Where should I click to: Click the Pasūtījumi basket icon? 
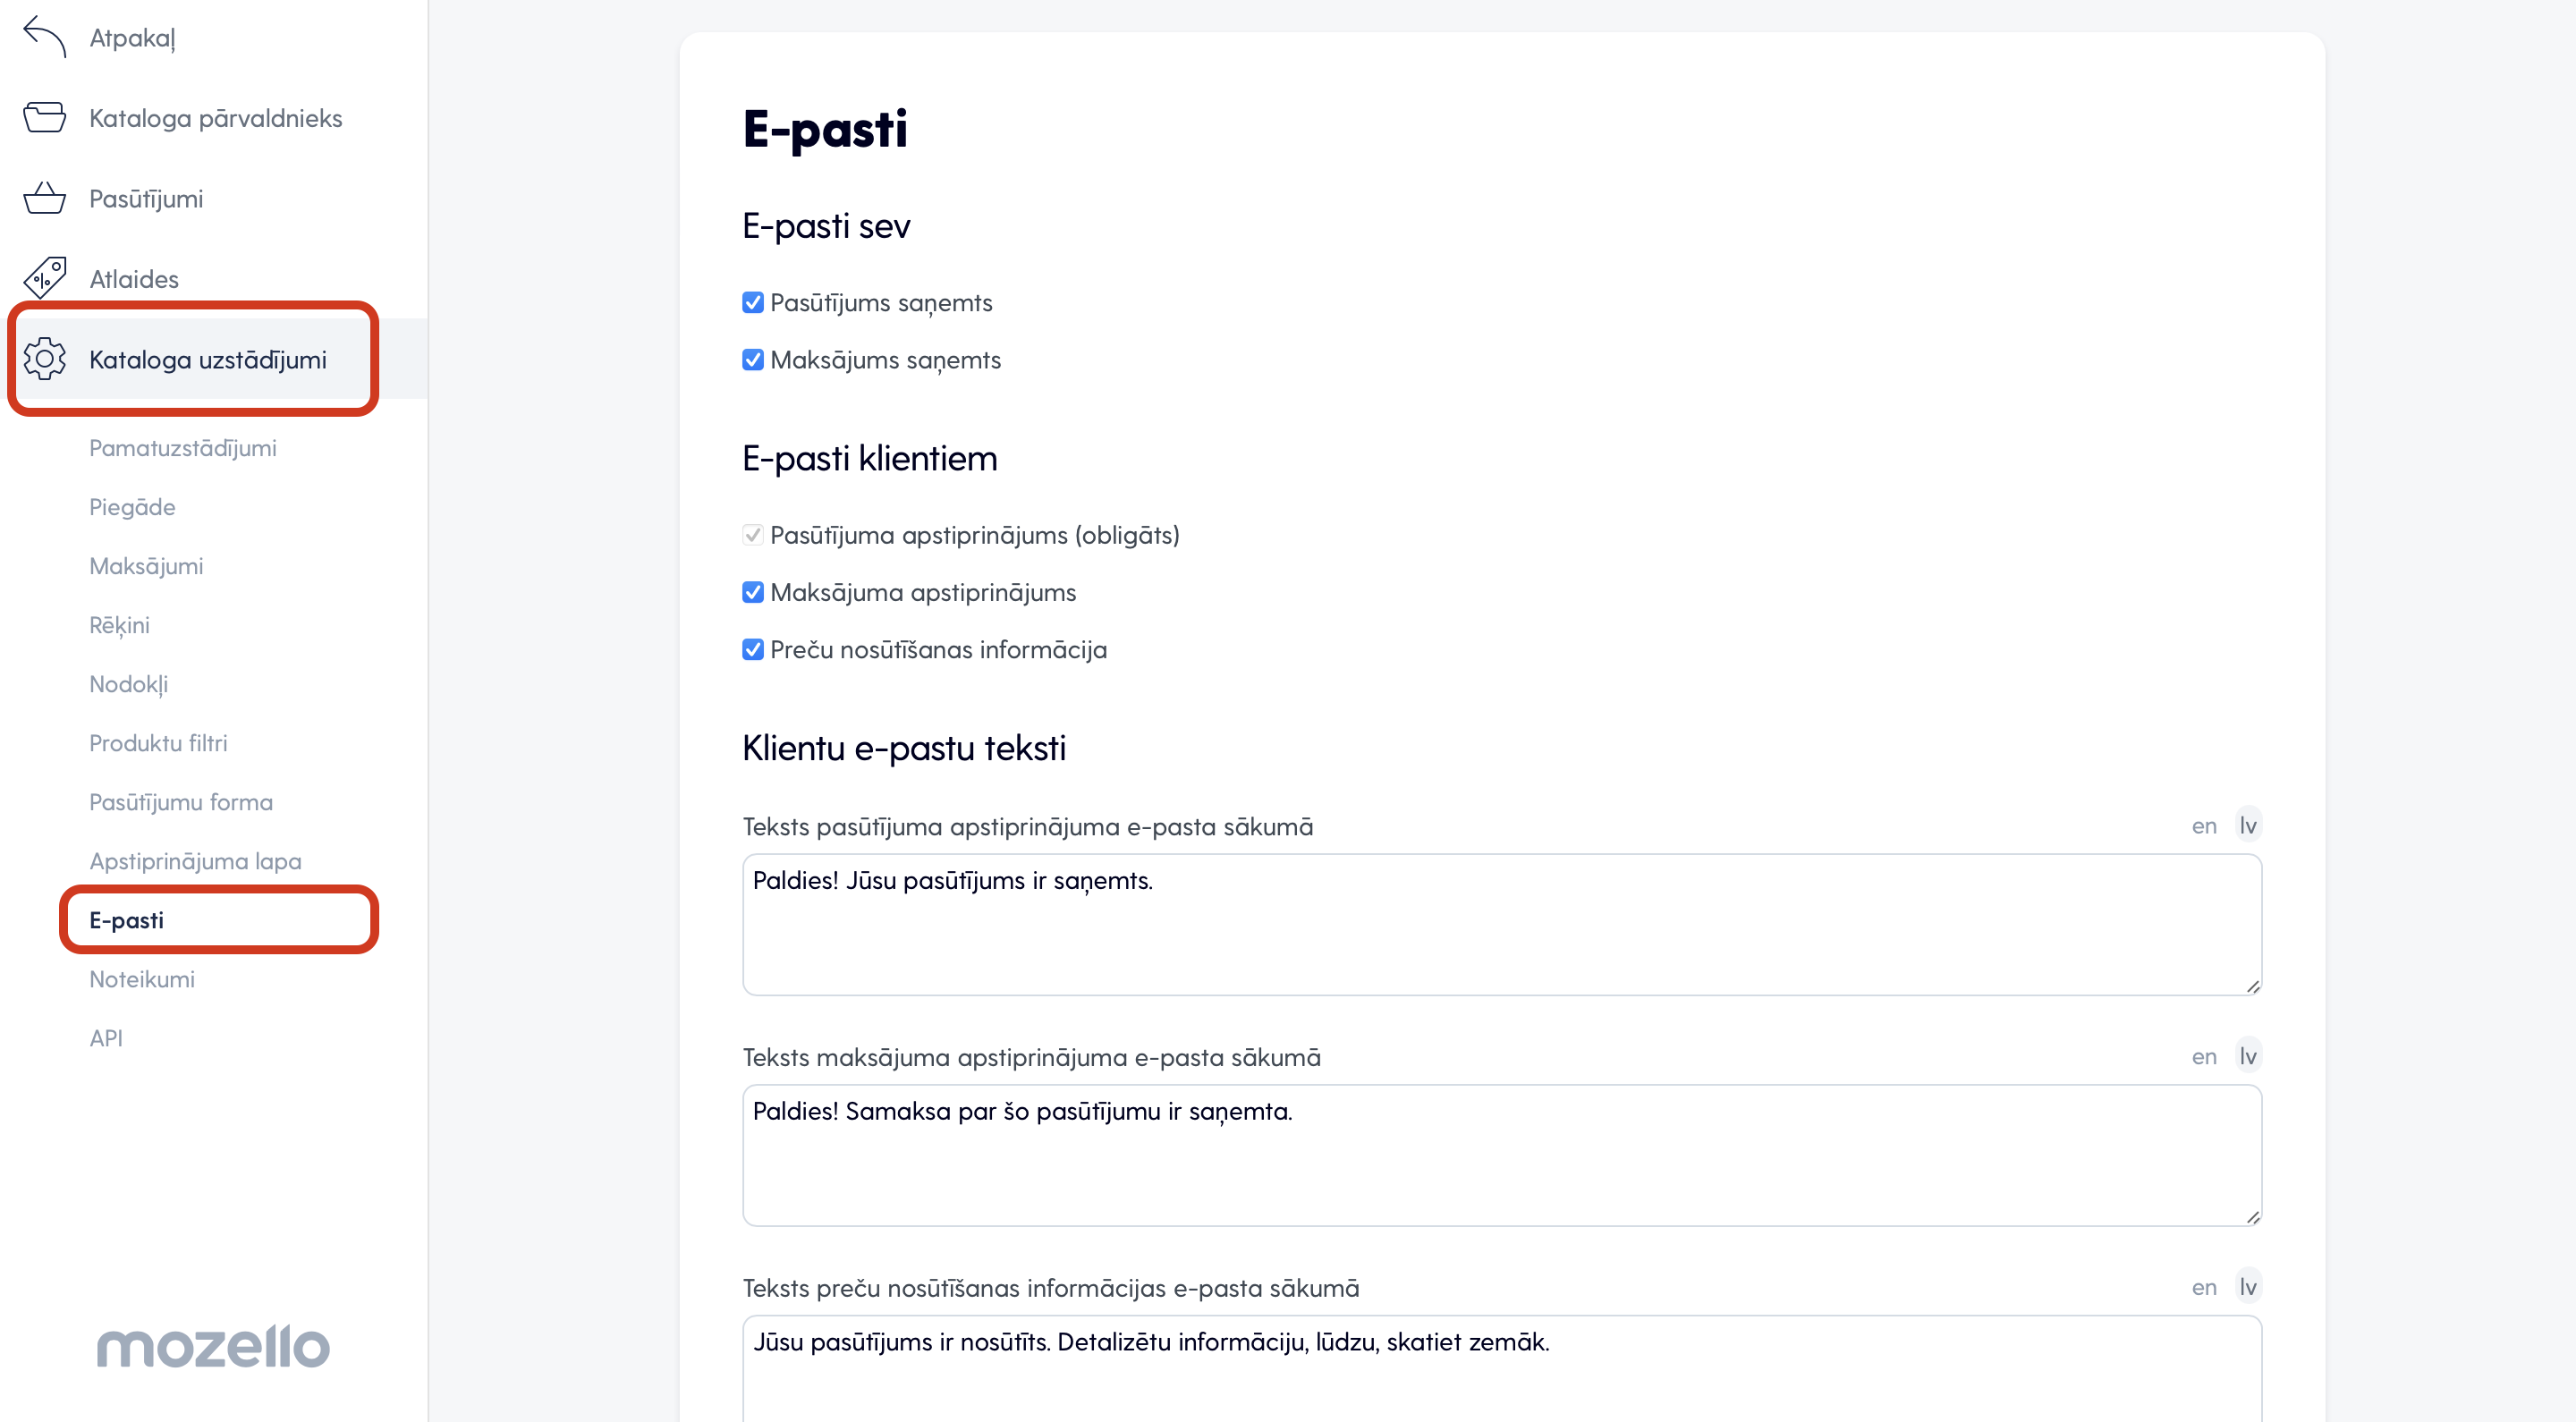(45, 198)
